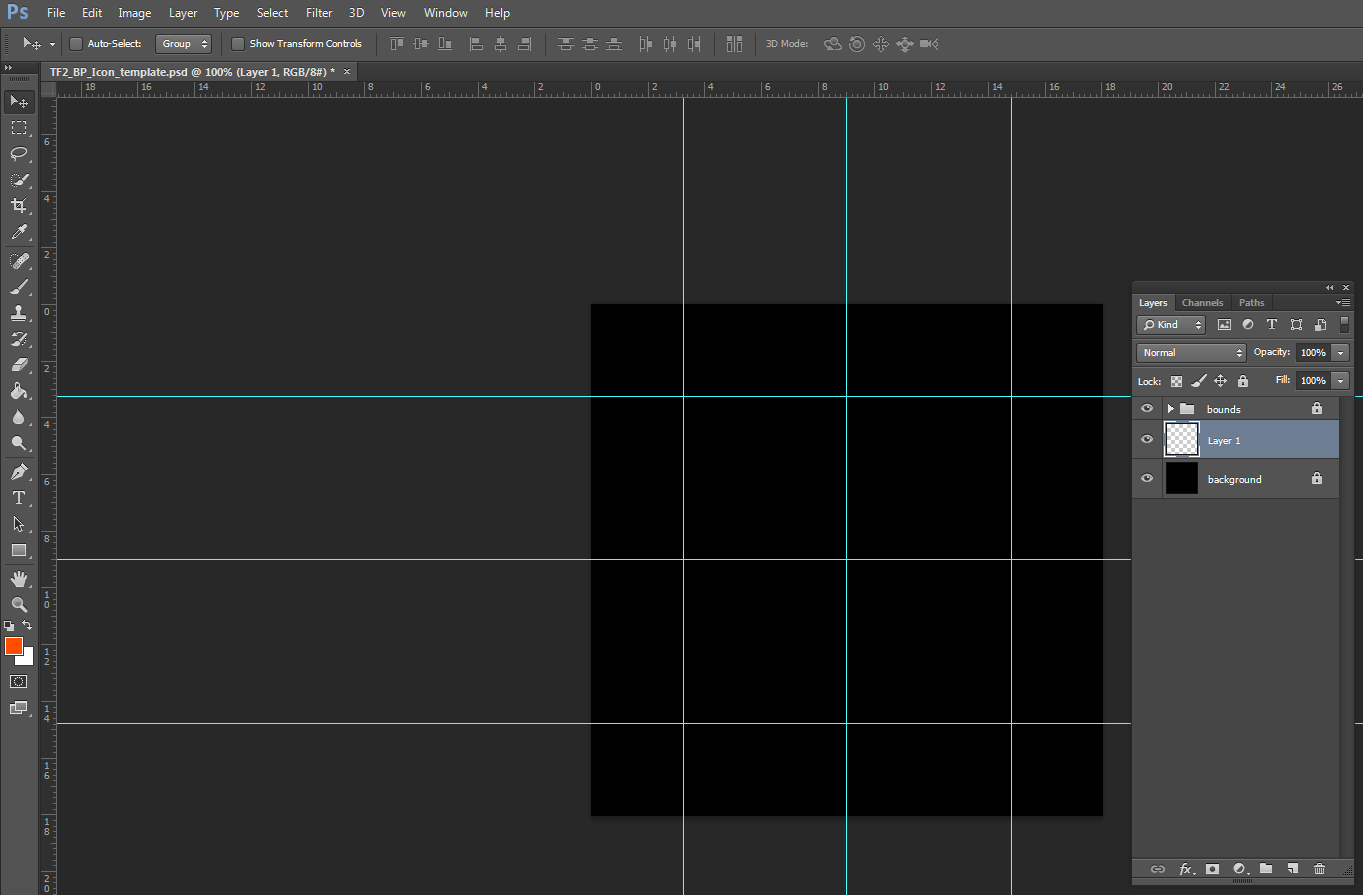Filter layers by pixel layers
This screenshot has height=895, width=1363.
pyautogui.click(x=1224, y=325)
